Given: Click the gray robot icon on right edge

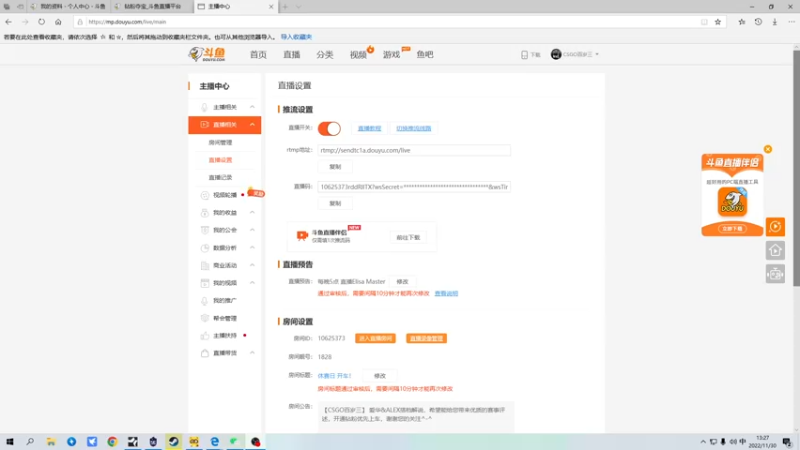Looking at the screenshot, I should (x=775, y=274).
